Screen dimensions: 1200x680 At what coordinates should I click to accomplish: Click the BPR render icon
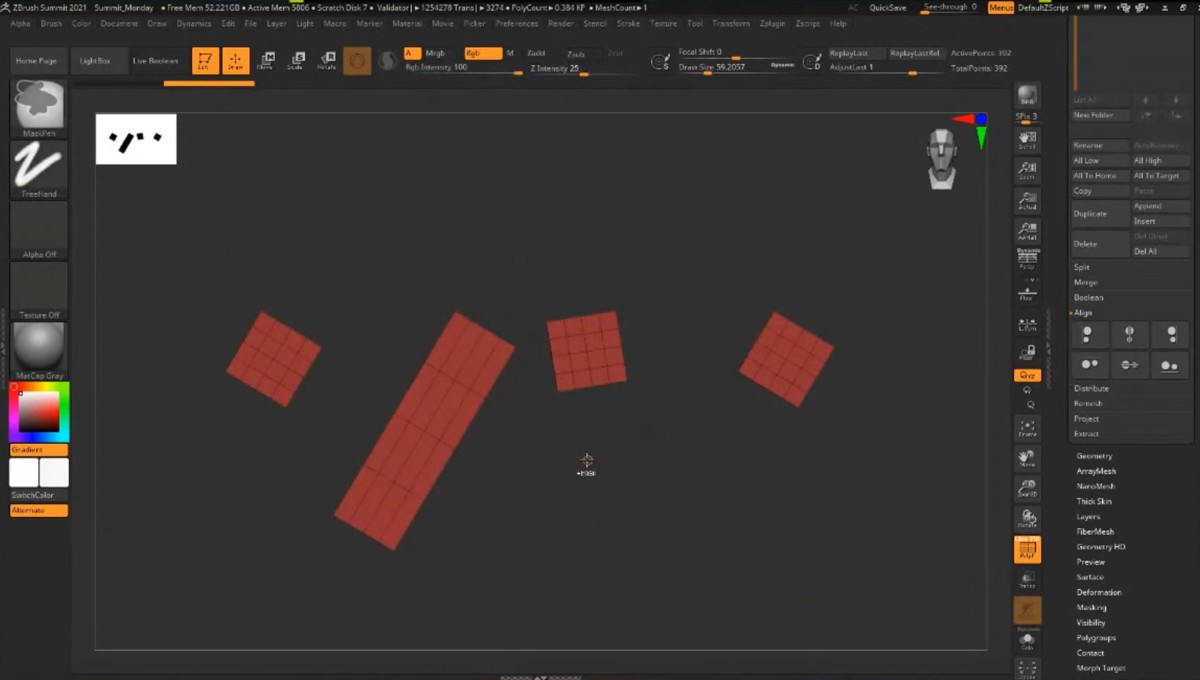(1027, 96)
